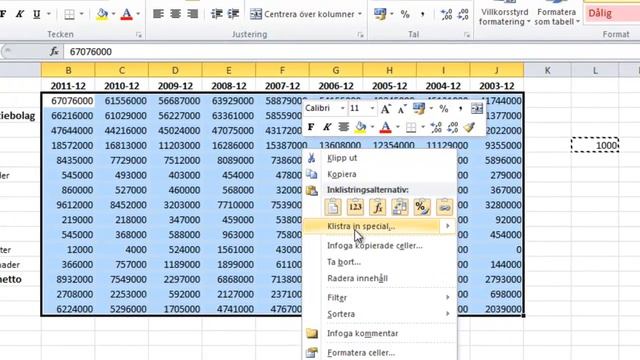The width and height of the screenshot is (640, 360).
Task: Select the Dålig cell style
Action: (612, 13)
